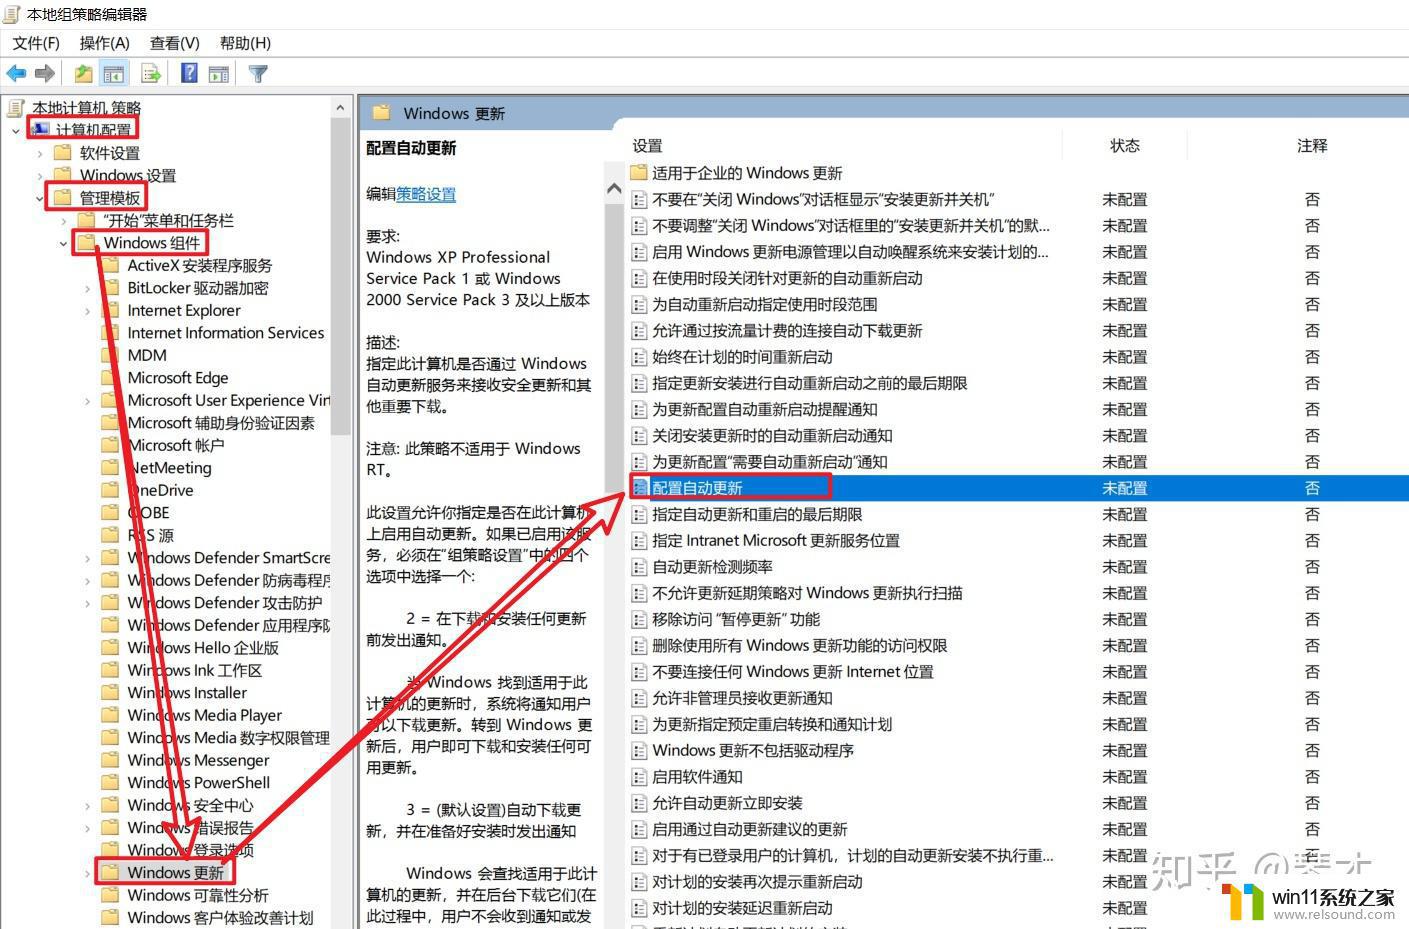Select 指定 Intranet Microsoft 更新服务位置

pos(776,540)
